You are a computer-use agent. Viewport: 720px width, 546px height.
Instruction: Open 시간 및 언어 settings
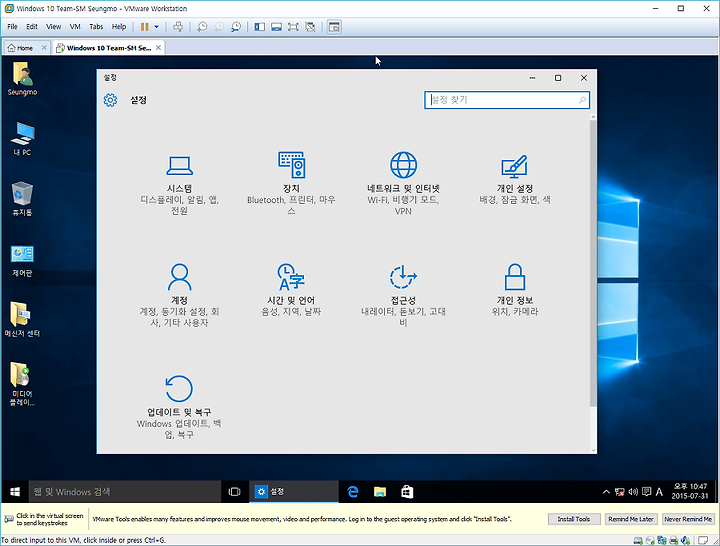tap(291, 290)
